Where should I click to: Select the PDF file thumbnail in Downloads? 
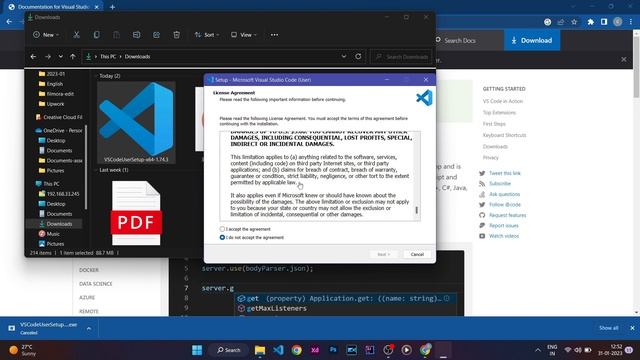pyautogui.click(x=136, y=213)
